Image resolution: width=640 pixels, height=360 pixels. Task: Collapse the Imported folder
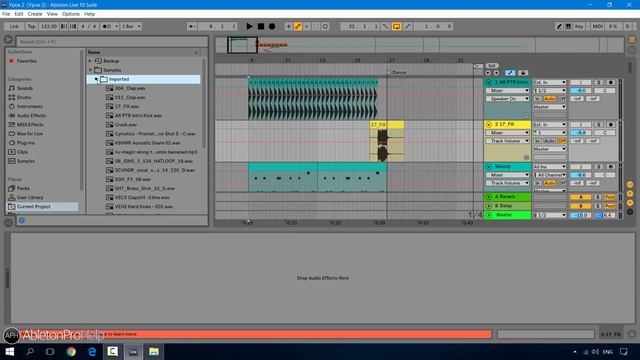96,79
